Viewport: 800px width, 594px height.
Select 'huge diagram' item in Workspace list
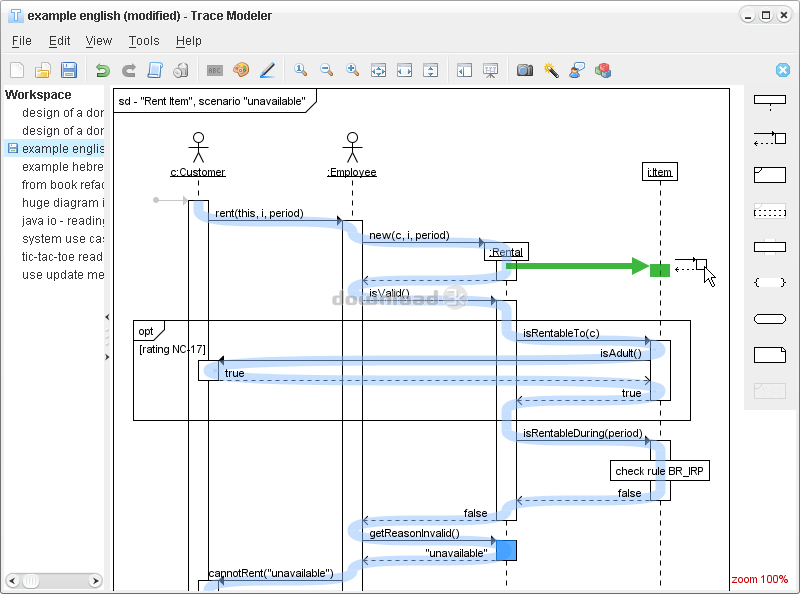point(62,203)
